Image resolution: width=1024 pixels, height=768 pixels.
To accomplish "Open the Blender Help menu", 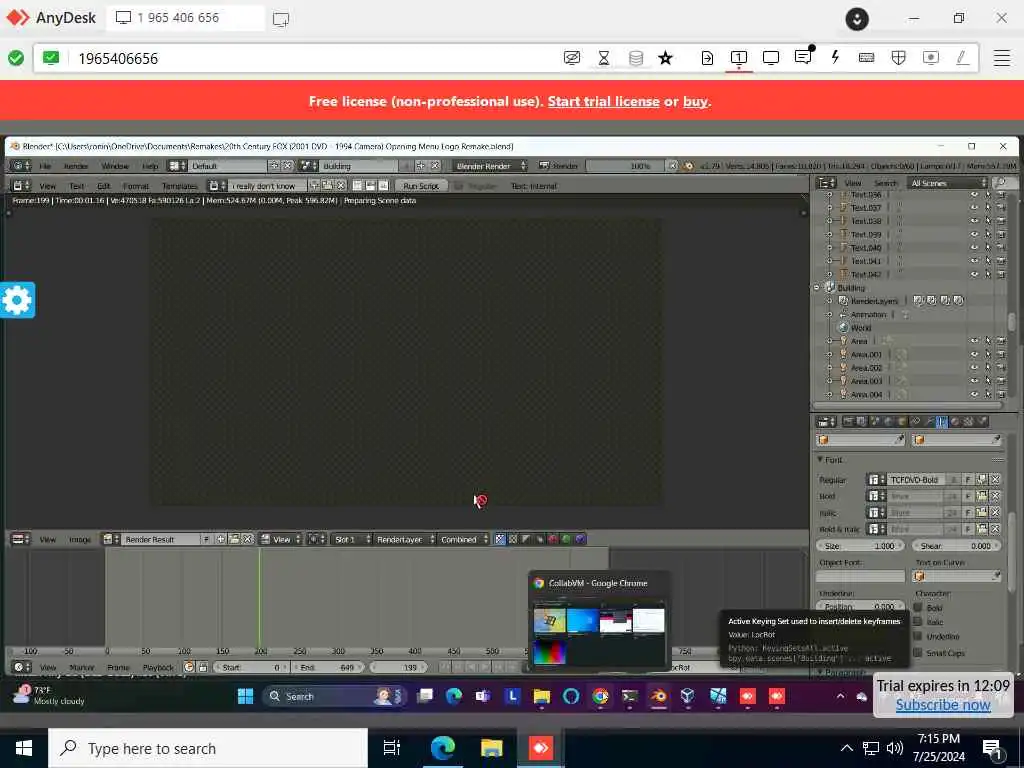I will tap(150, 166).
